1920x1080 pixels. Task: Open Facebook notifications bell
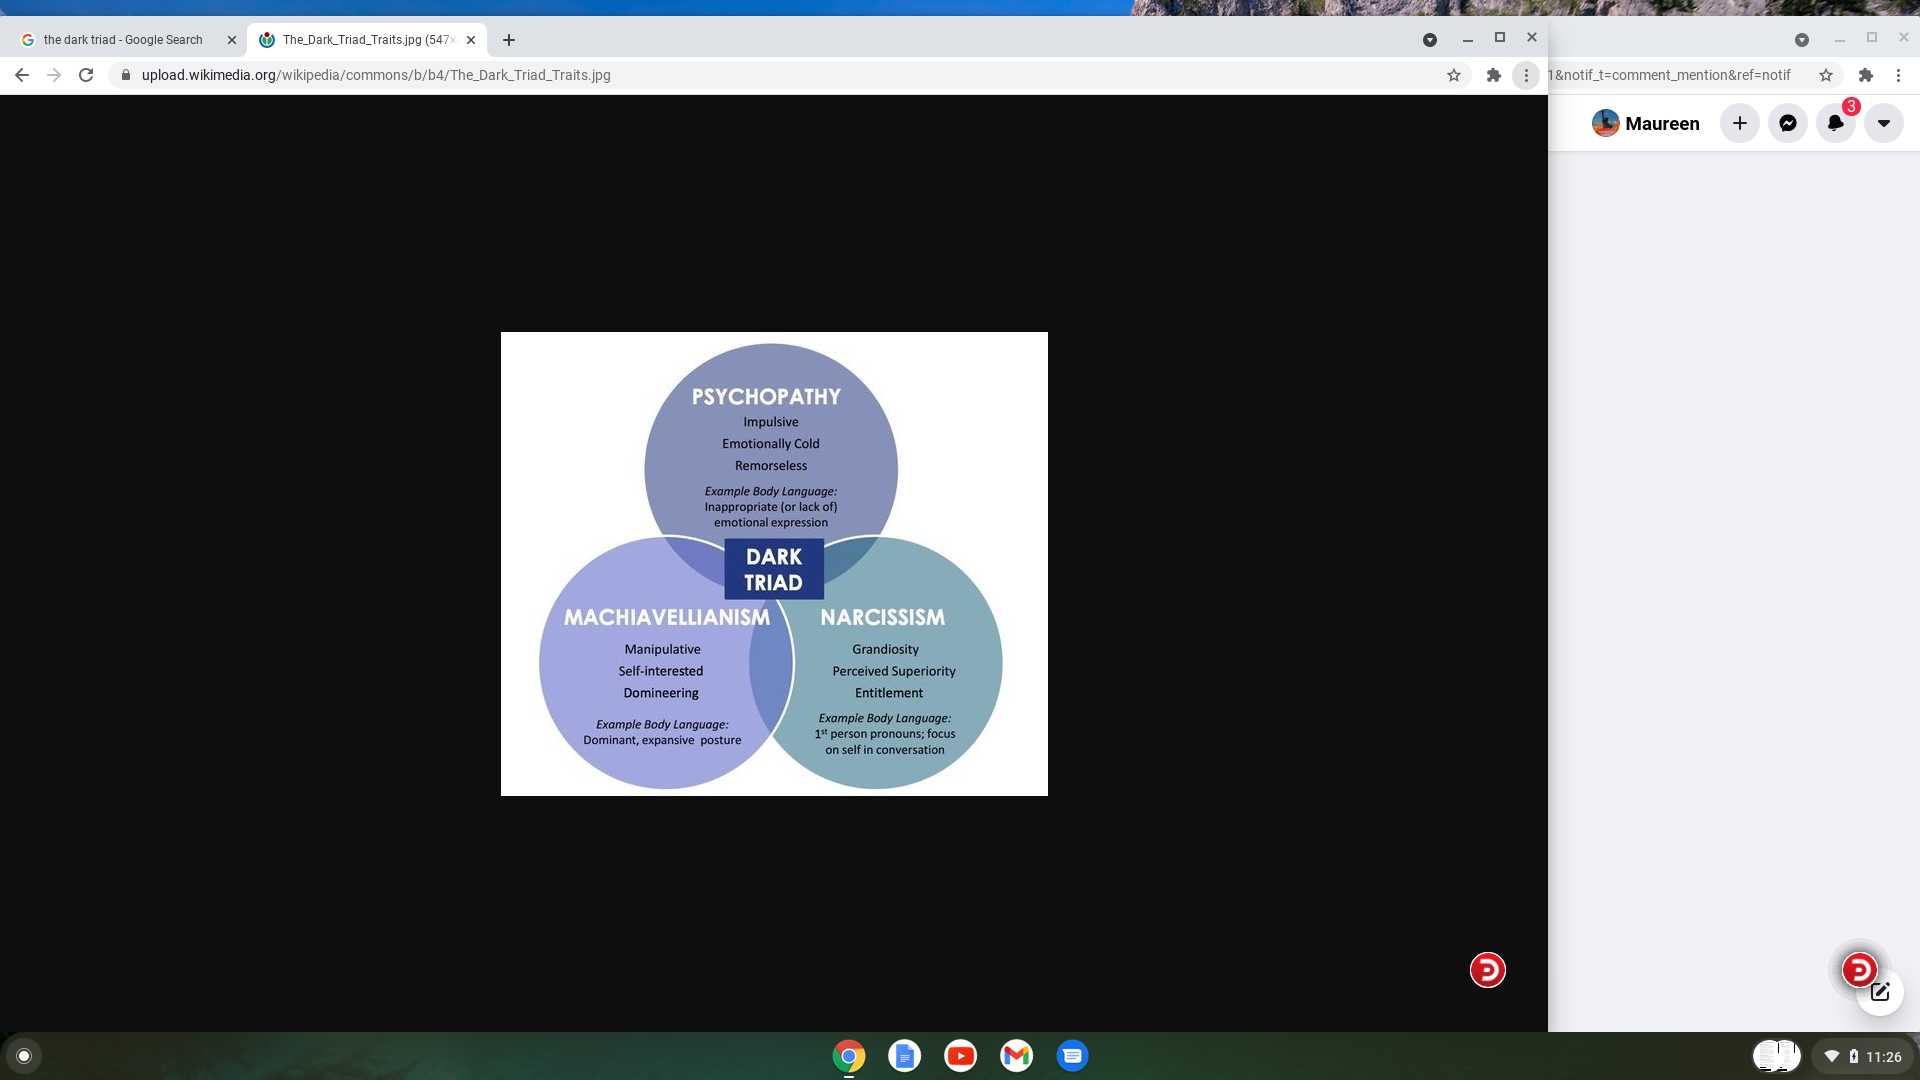coord(1836,123)
